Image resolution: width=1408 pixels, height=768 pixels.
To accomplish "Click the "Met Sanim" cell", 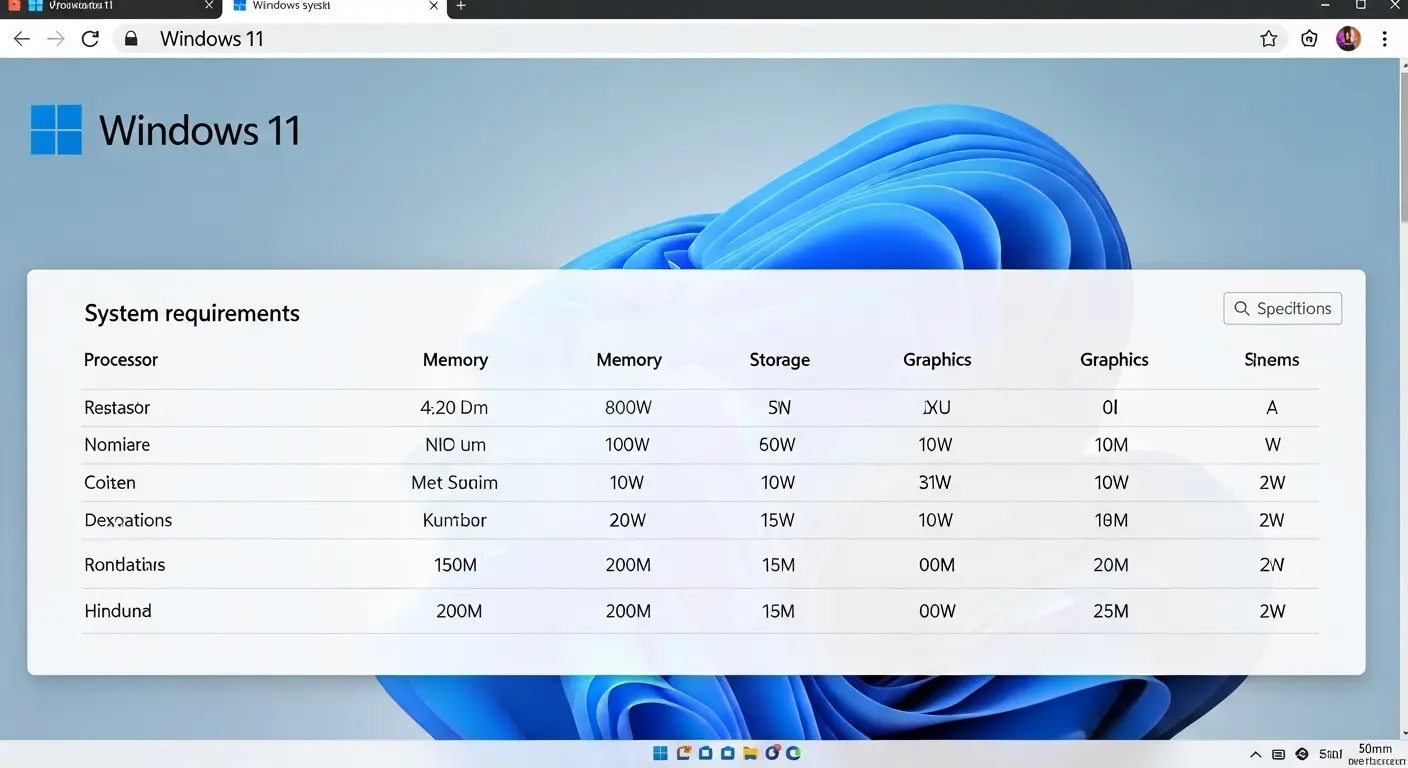I will [x=454, y=483].
